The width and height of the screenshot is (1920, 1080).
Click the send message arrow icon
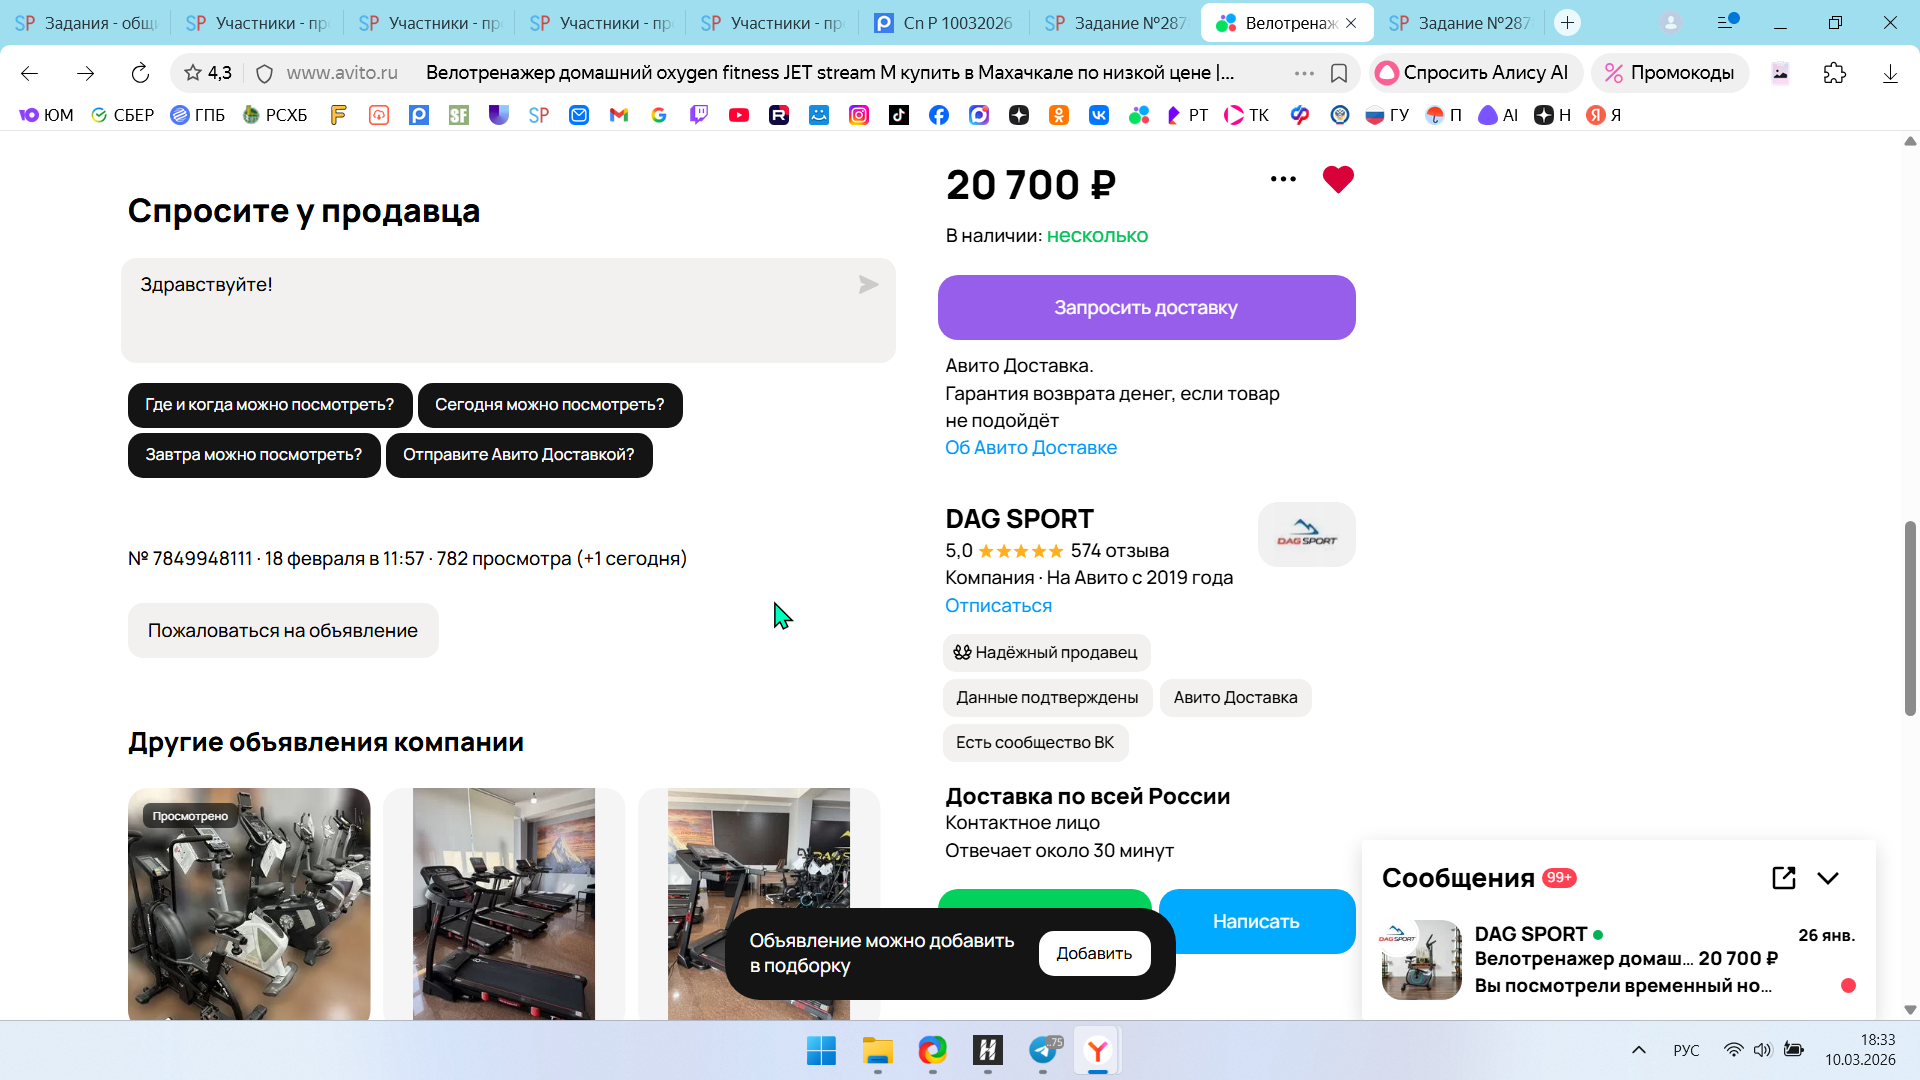tap(868, 286)
